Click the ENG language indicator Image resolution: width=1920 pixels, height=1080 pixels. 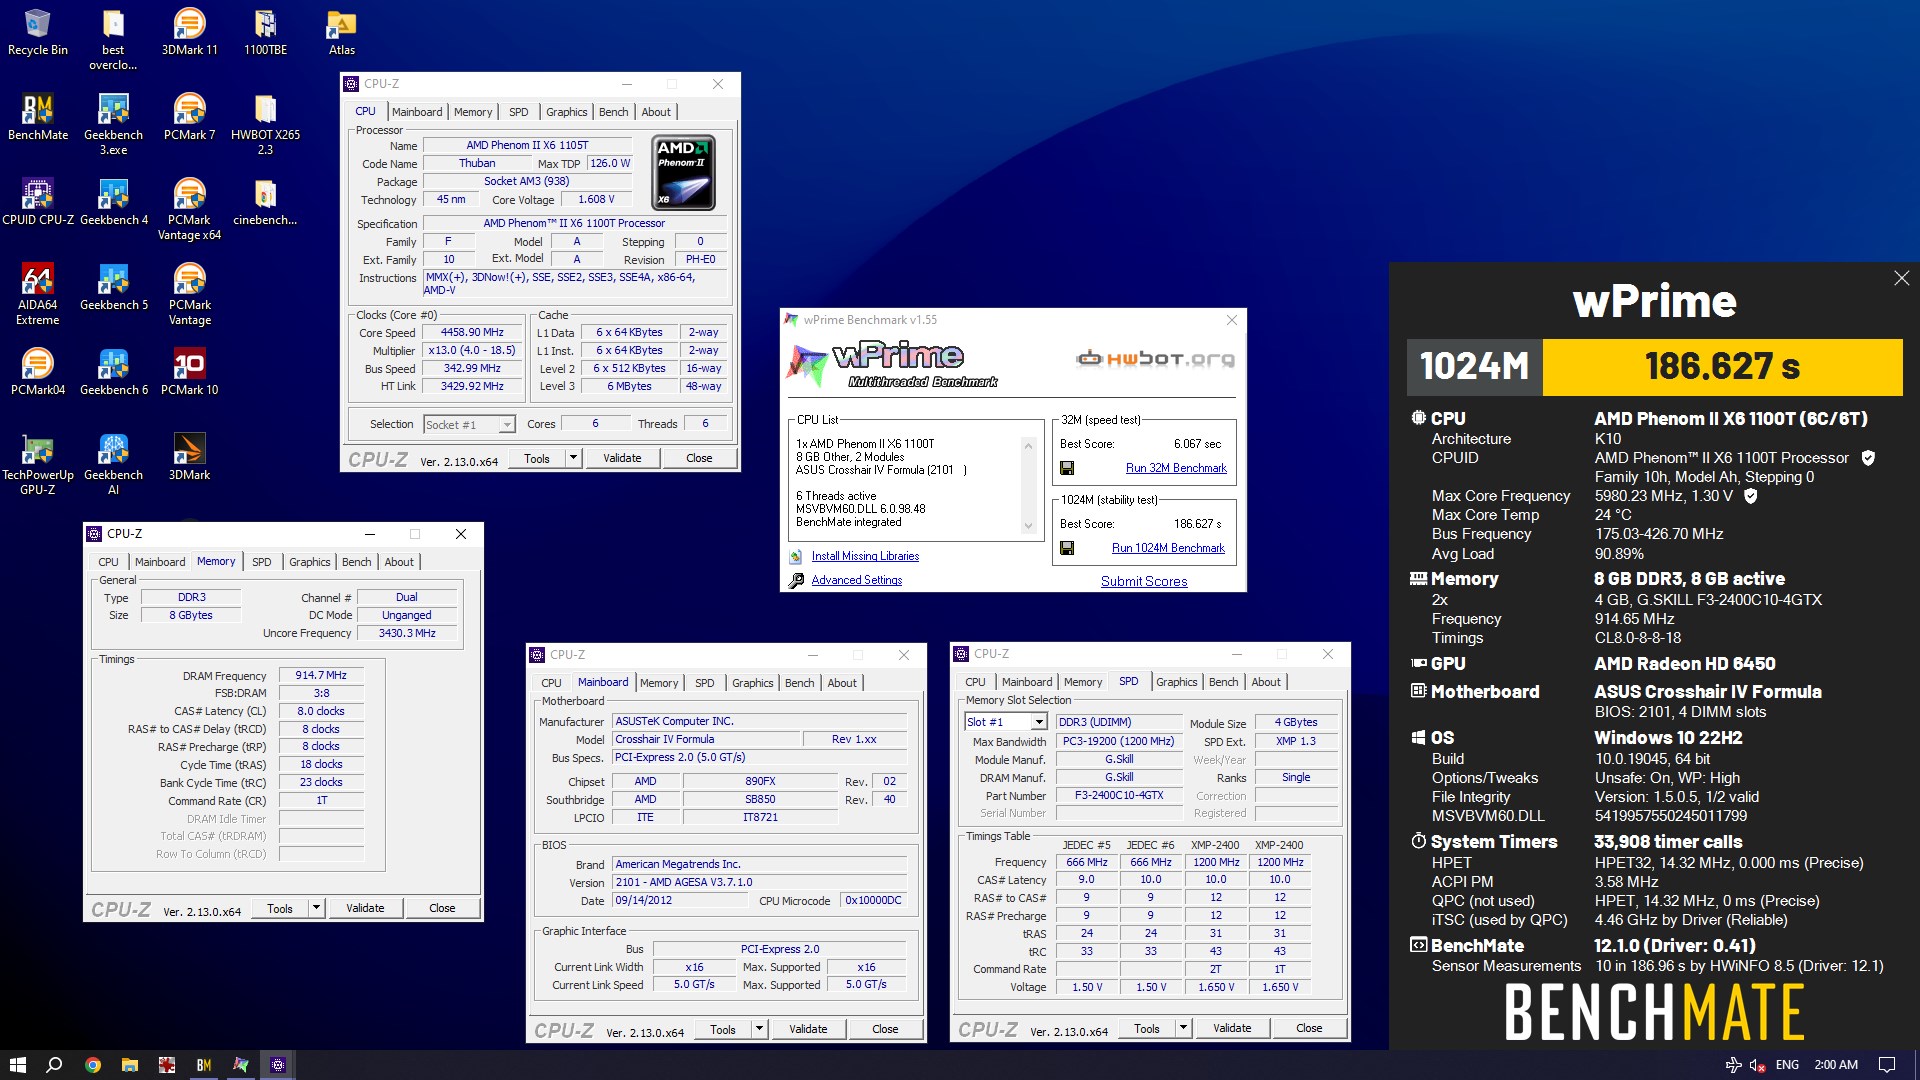[x=1787, y=1065]
